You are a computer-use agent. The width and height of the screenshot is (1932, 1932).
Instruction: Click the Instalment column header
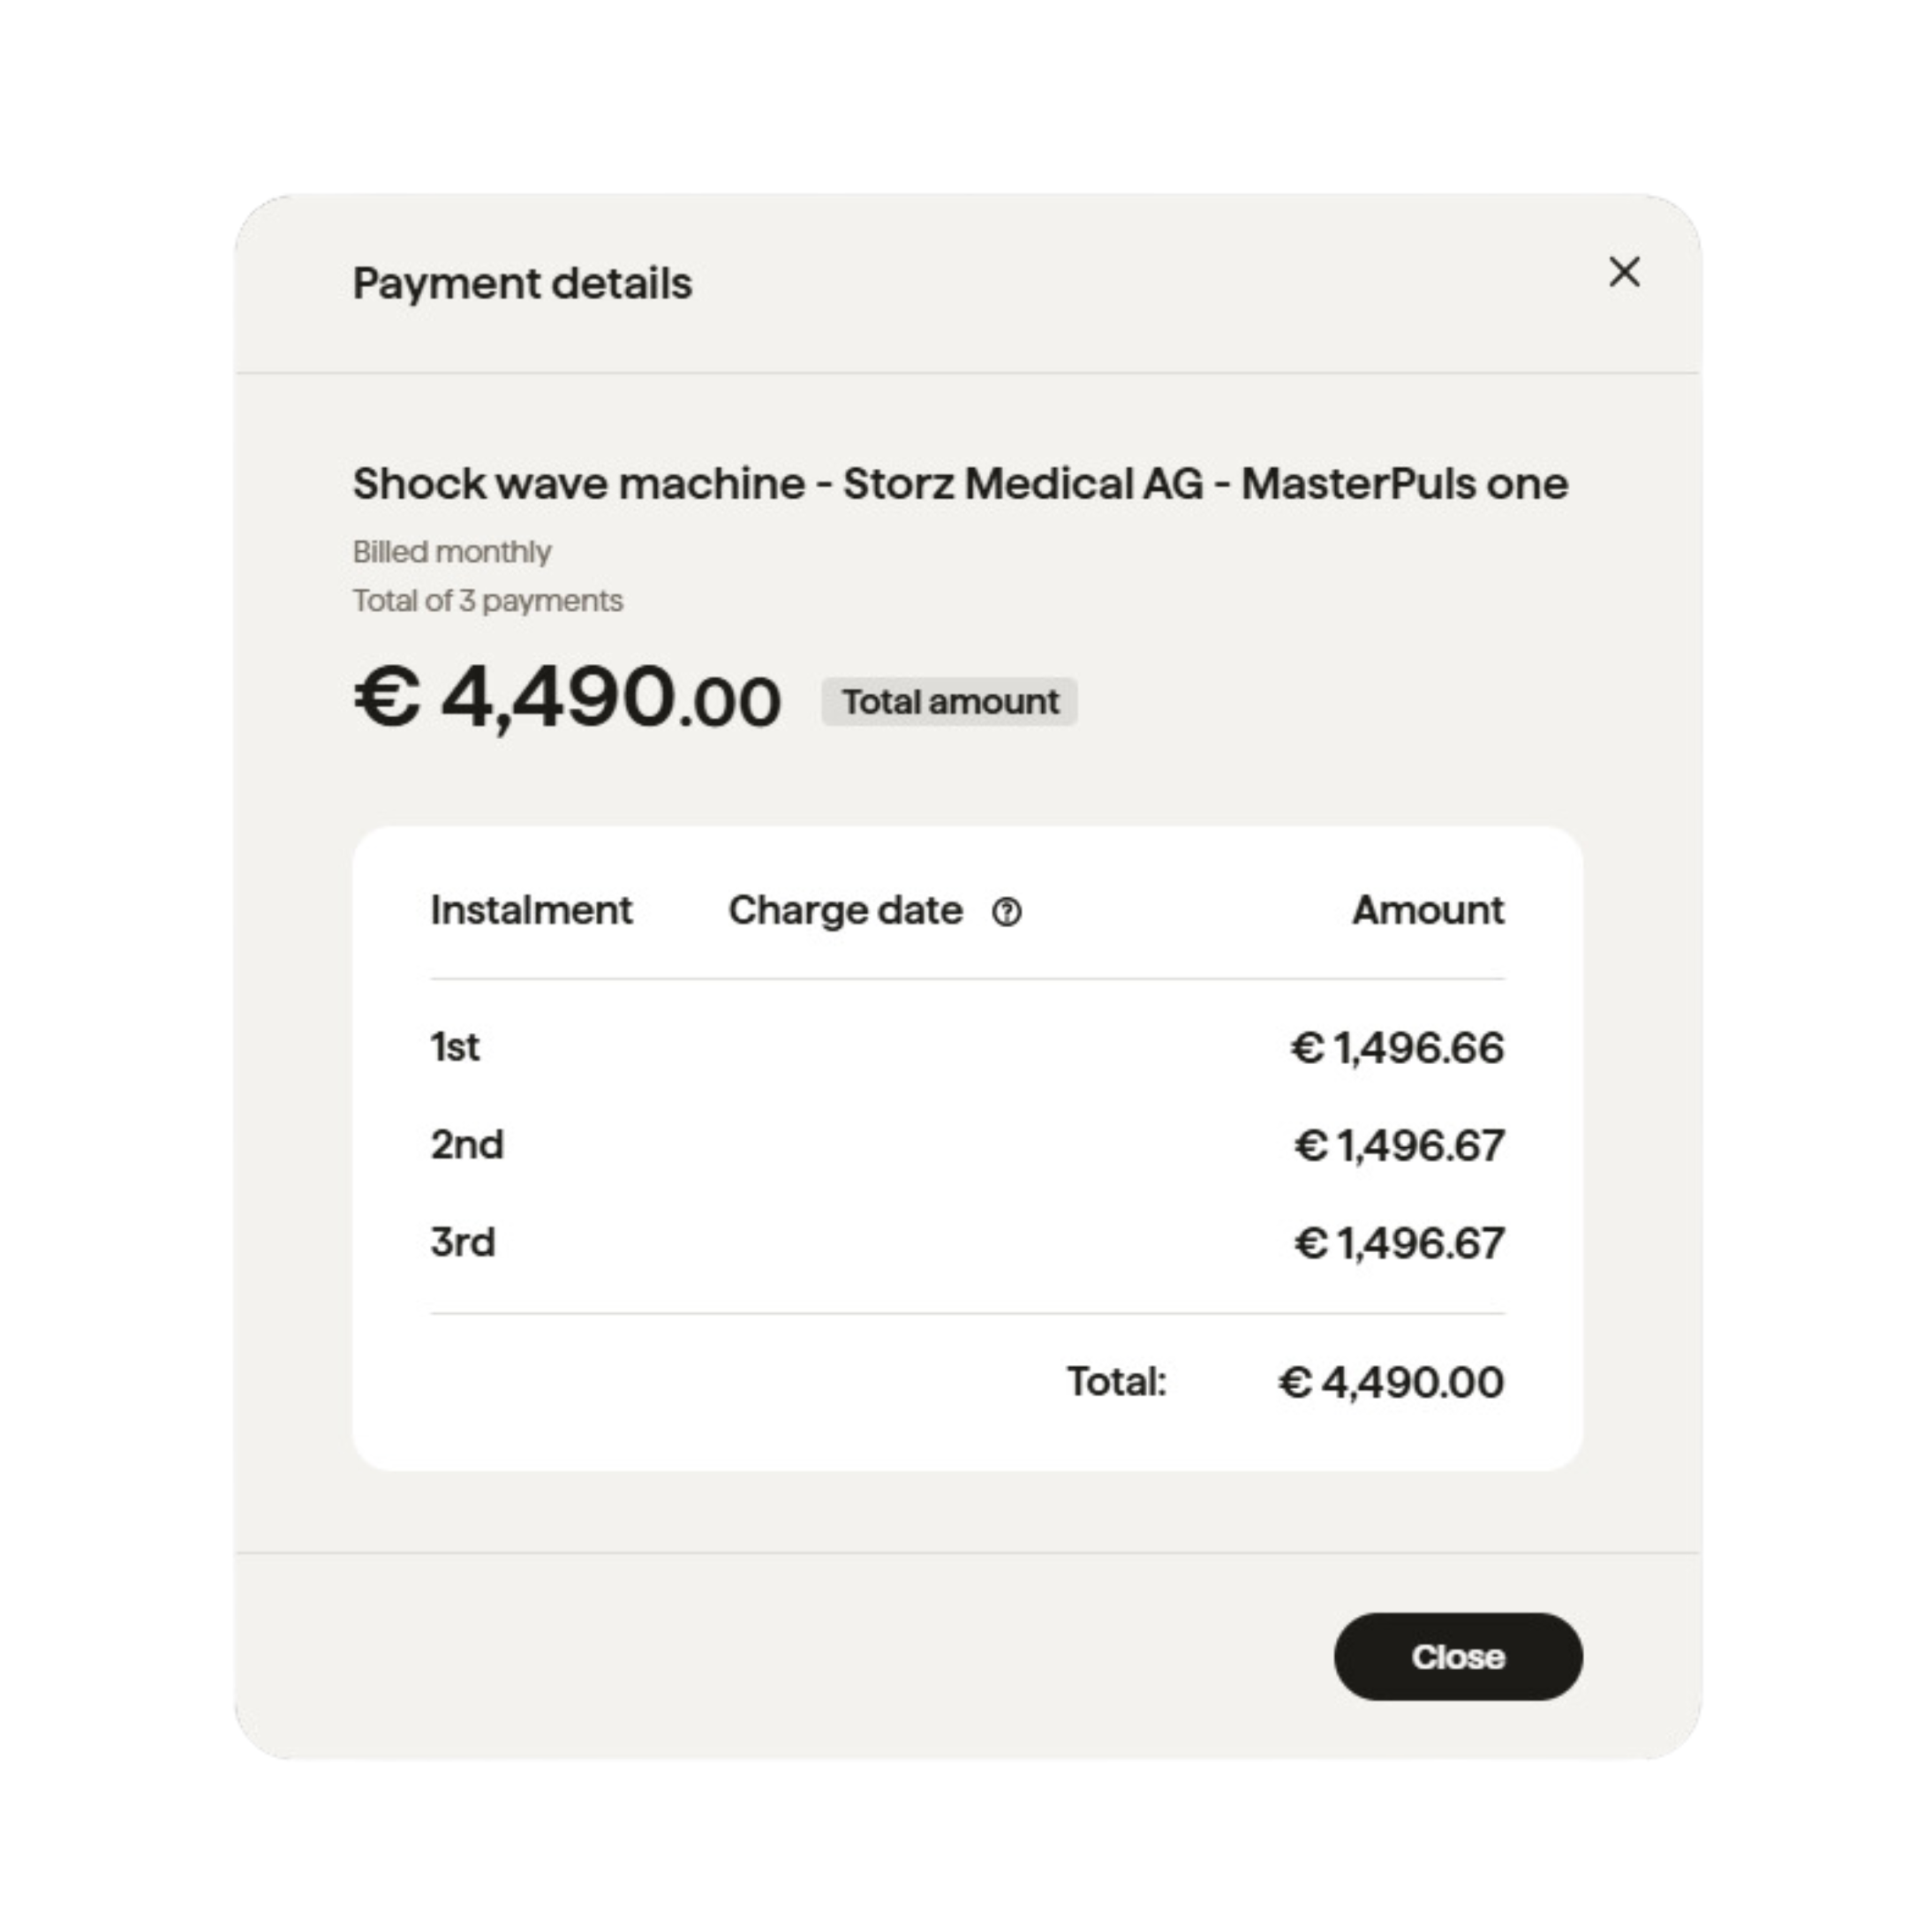coord(531,910)
